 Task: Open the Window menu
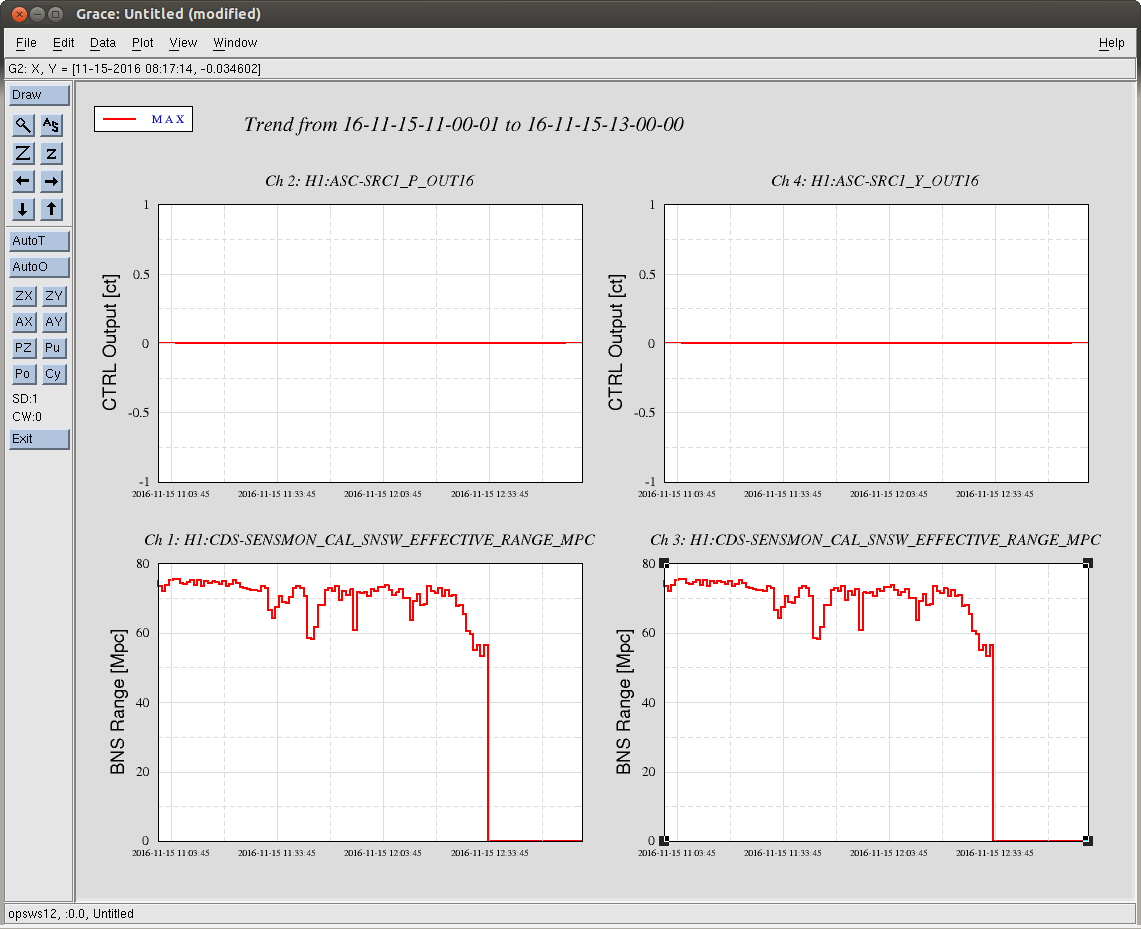click(x=235, y=43)
